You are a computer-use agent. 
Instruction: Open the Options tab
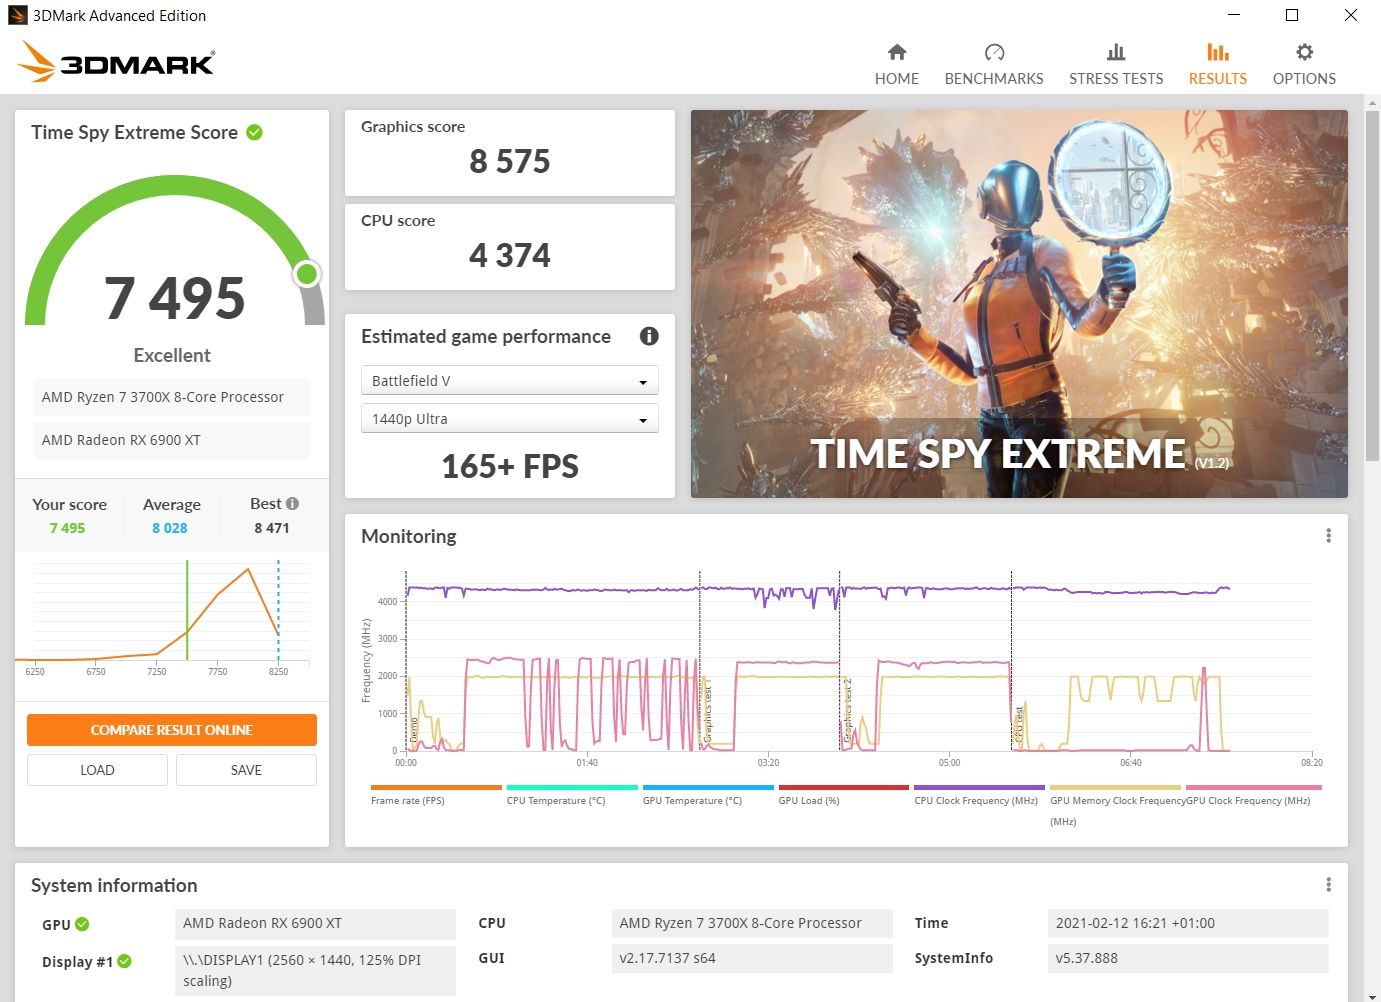coord(1304,64)
